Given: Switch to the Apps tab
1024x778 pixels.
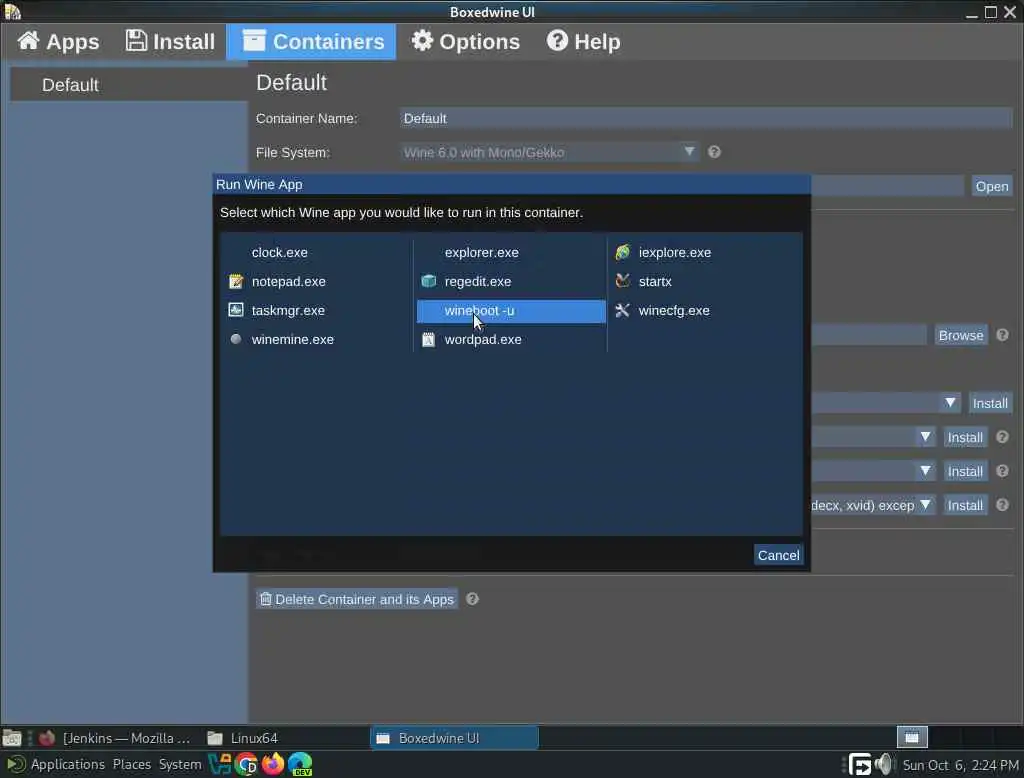Looking at the screenshot, I should [x=57, y=41].
